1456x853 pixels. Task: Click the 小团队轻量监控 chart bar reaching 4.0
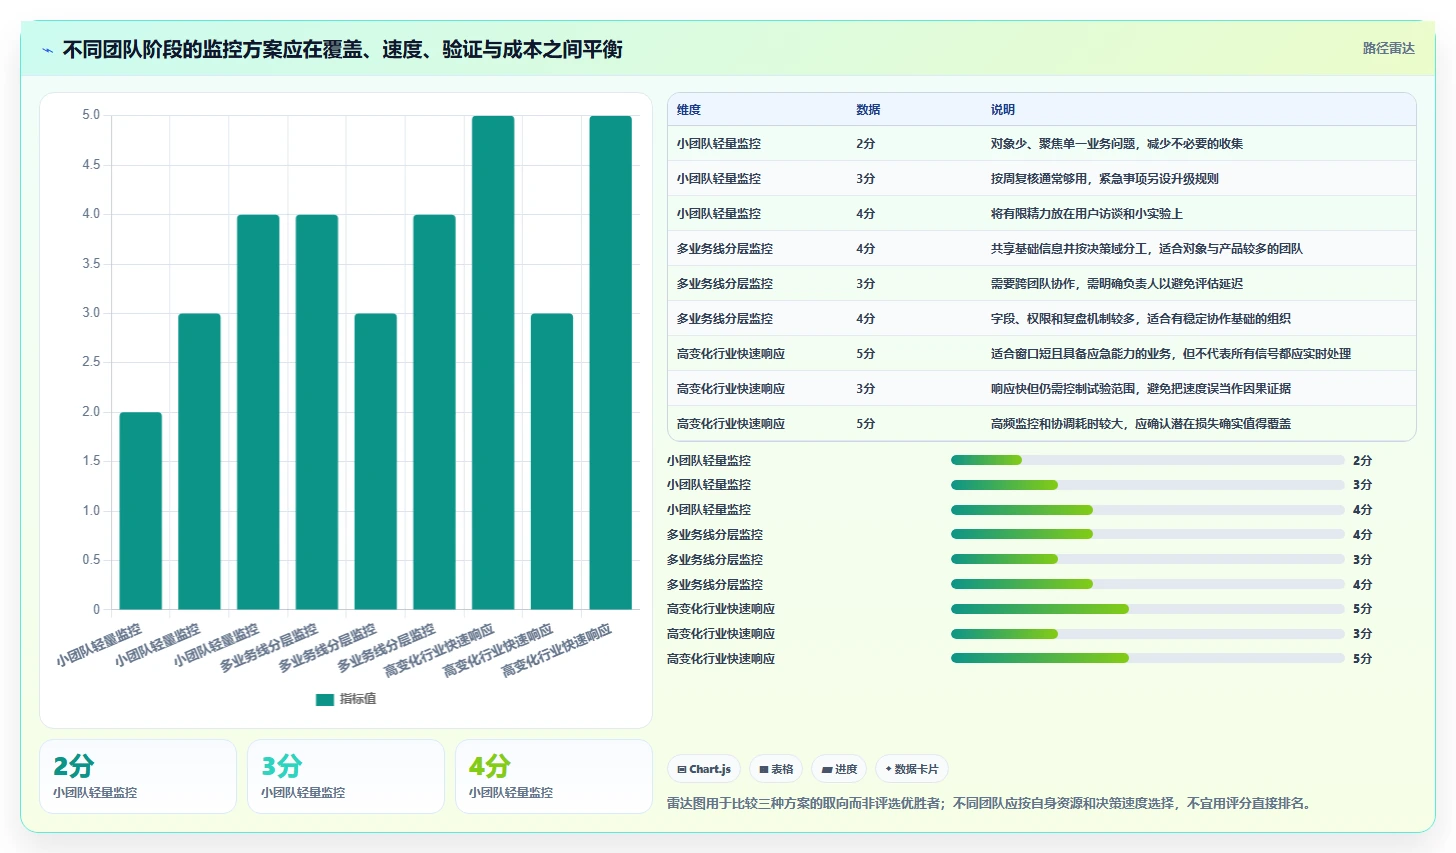[258, 412]
